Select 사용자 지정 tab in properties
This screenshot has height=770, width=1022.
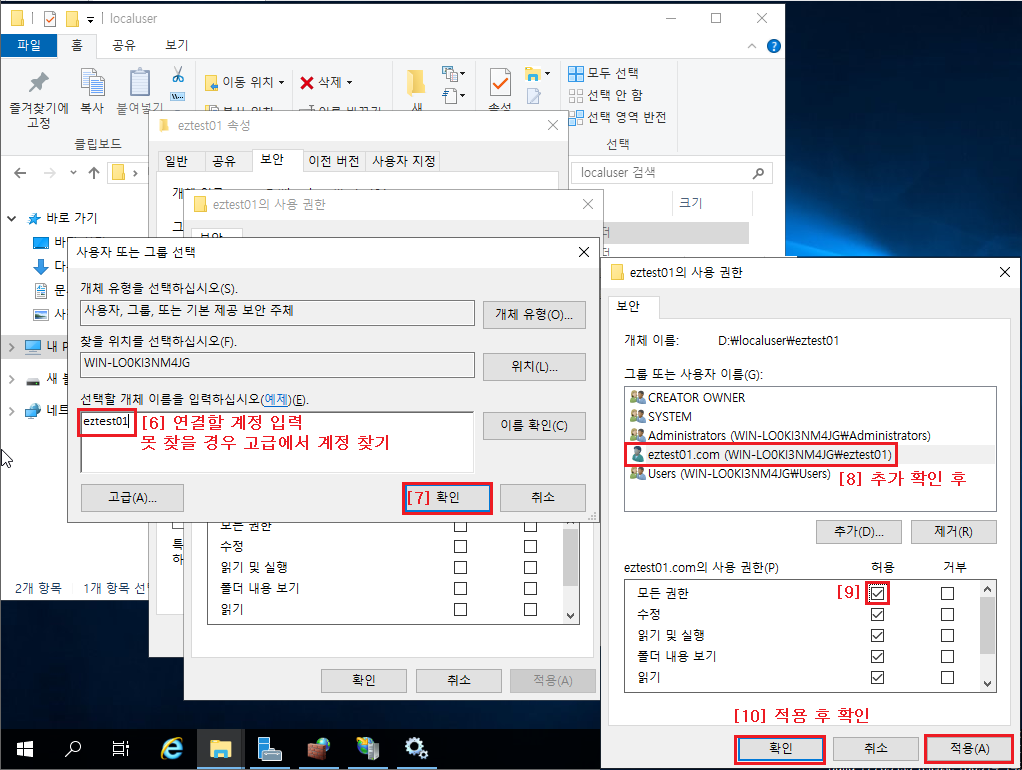[x=403, y=161]
